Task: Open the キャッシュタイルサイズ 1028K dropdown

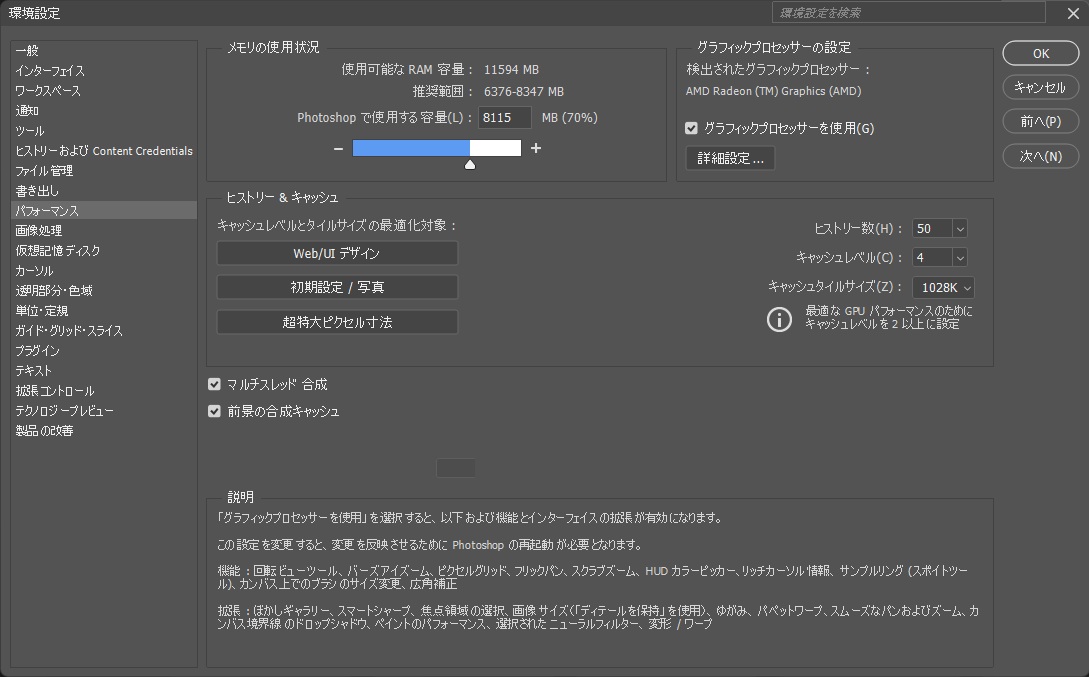Action: (943, 287)
